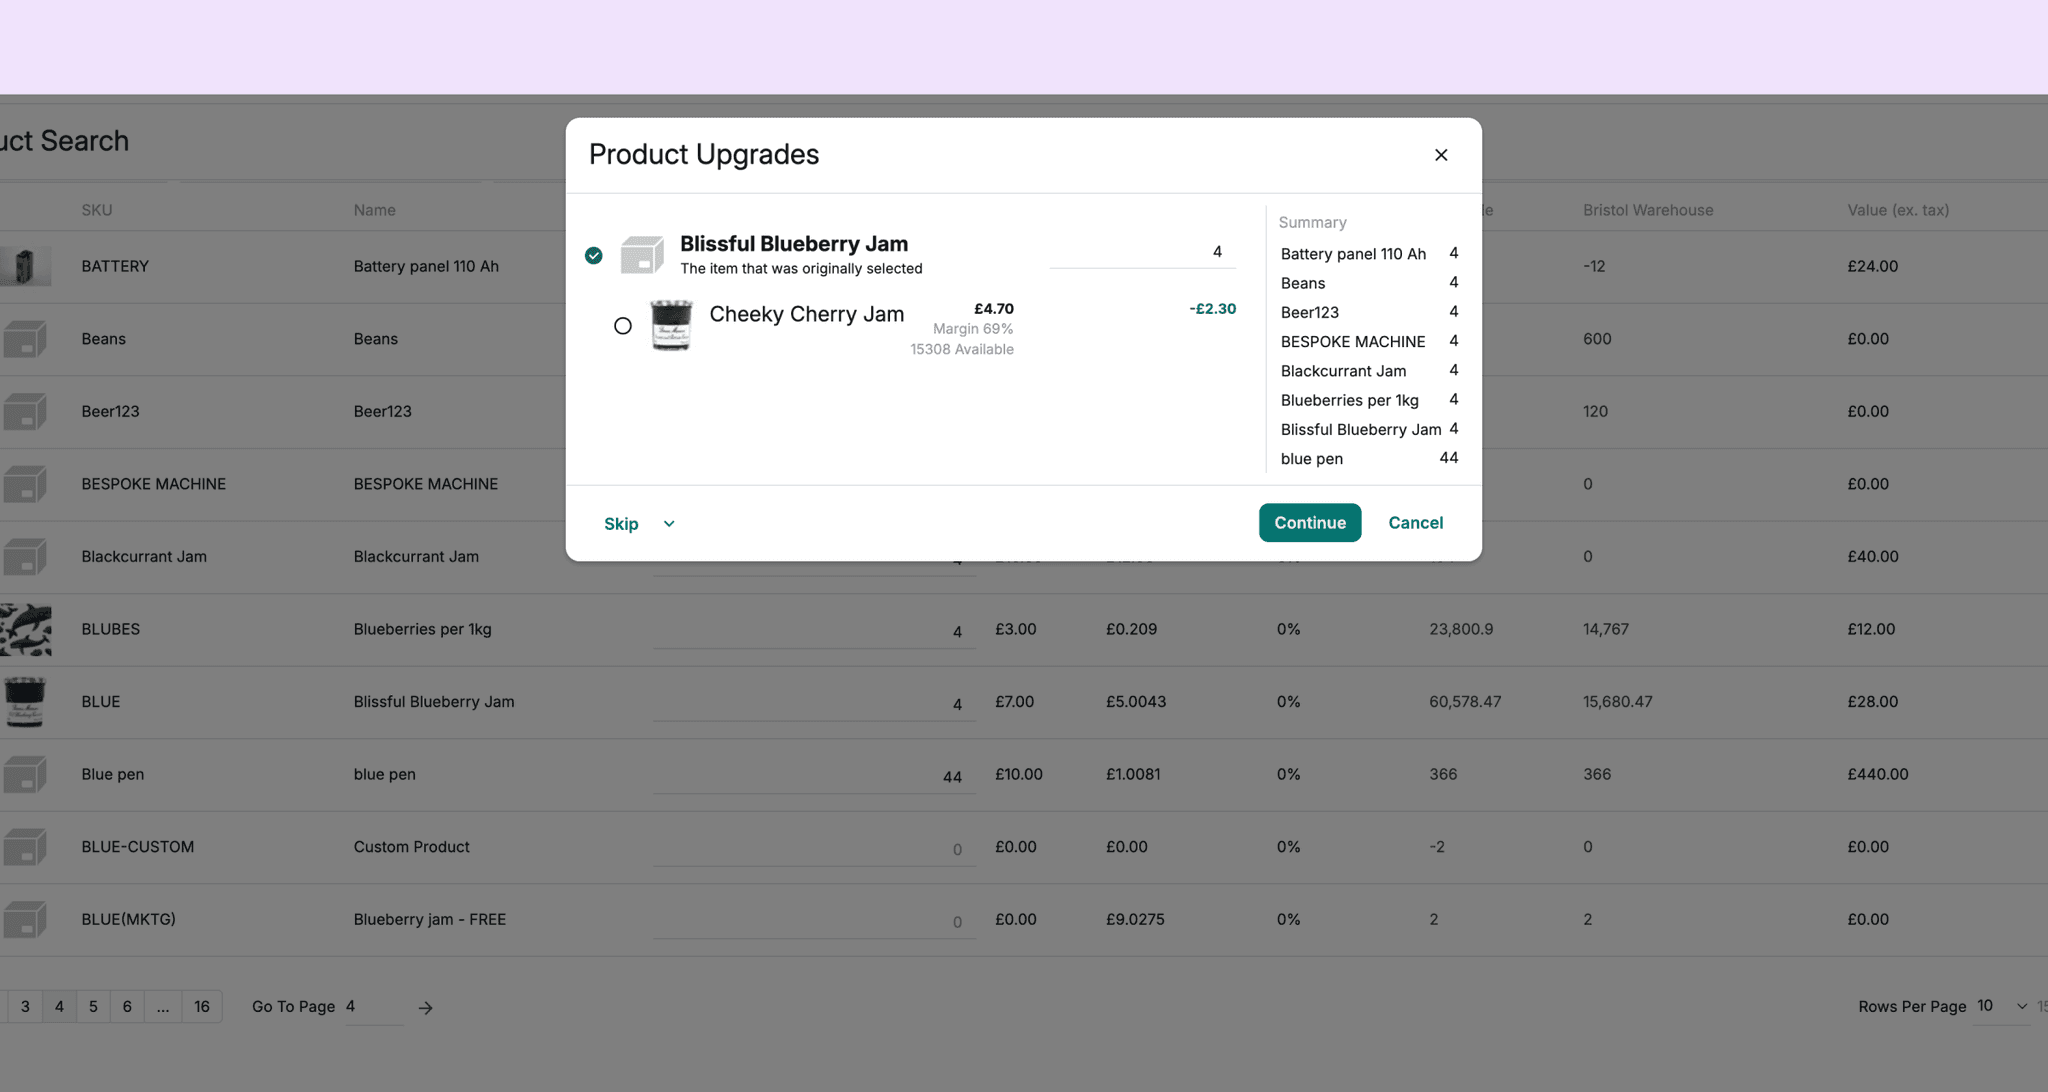
Task: Click the BESPOKE MACHINE row box icon
Action: click(25, 484)
